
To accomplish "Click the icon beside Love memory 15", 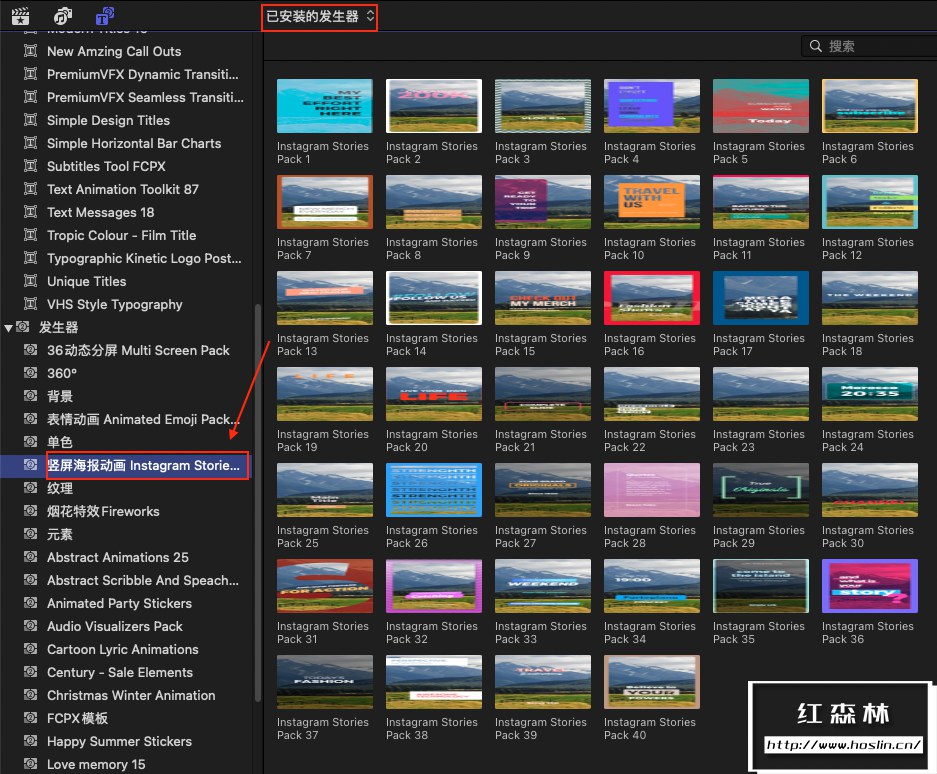I will point(30,764).
